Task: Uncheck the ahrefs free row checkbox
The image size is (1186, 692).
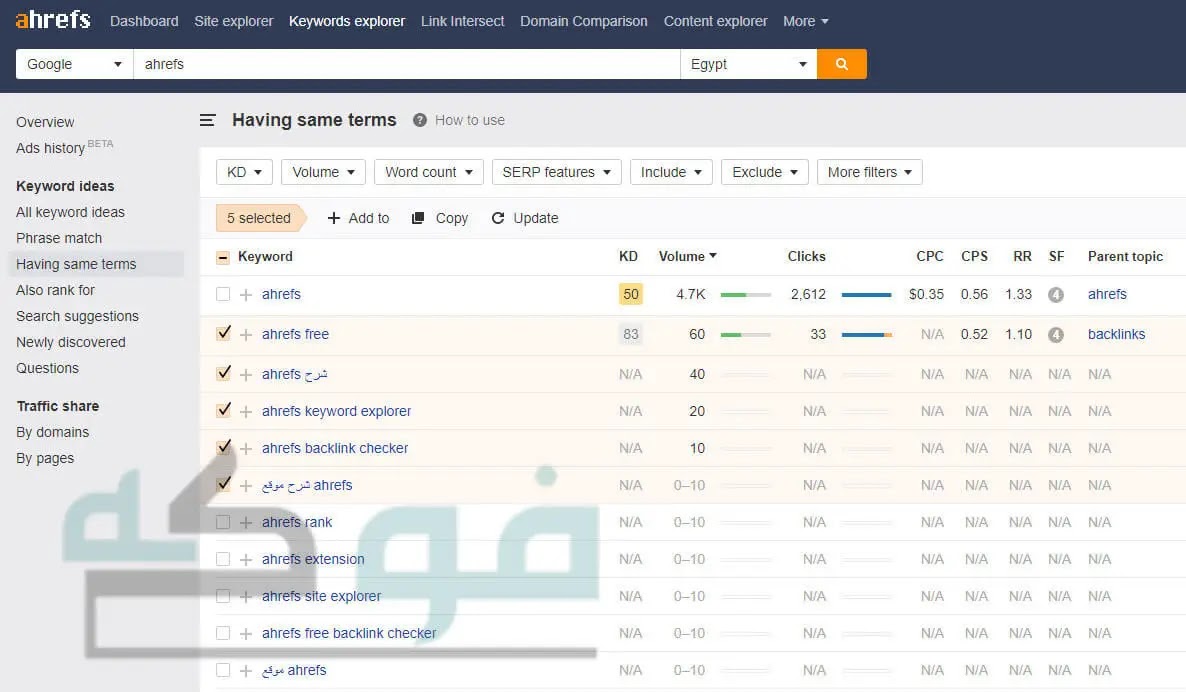Action: pos(223,331)
